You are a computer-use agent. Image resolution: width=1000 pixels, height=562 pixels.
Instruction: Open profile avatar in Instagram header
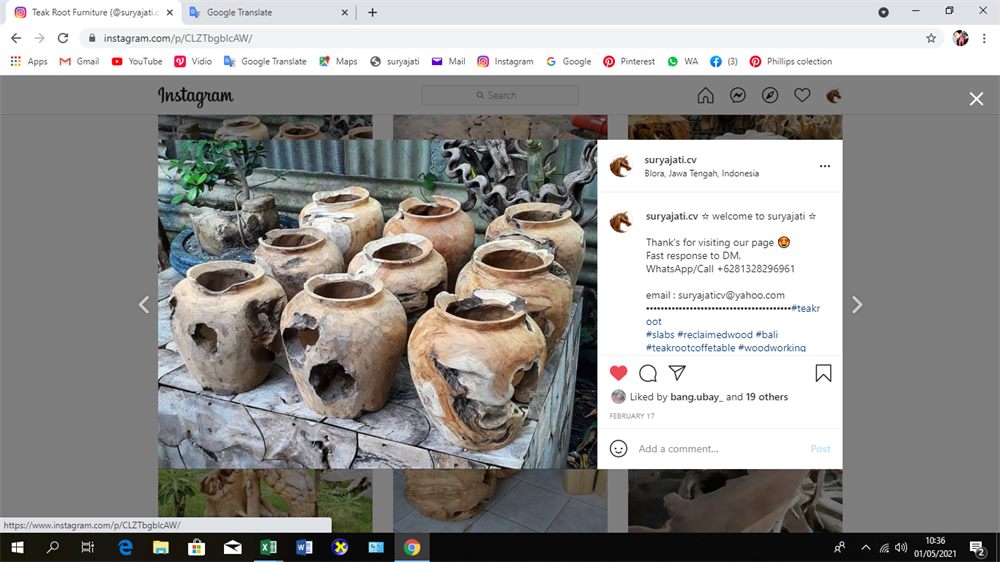834,96
